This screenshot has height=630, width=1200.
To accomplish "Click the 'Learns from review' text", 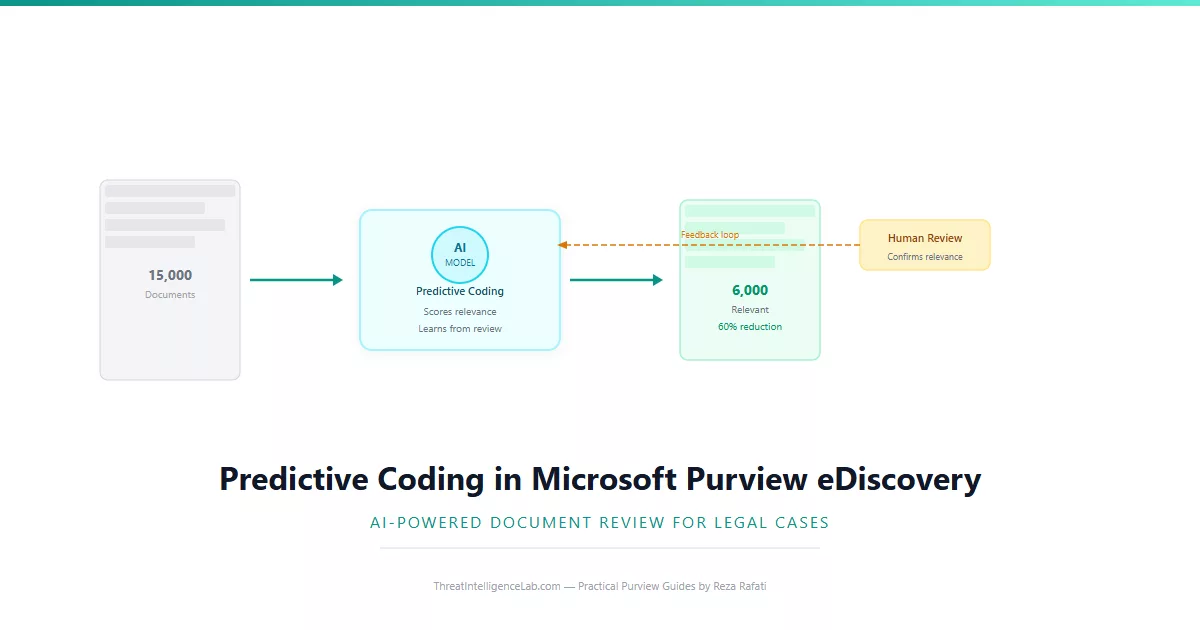I will 460,329.
